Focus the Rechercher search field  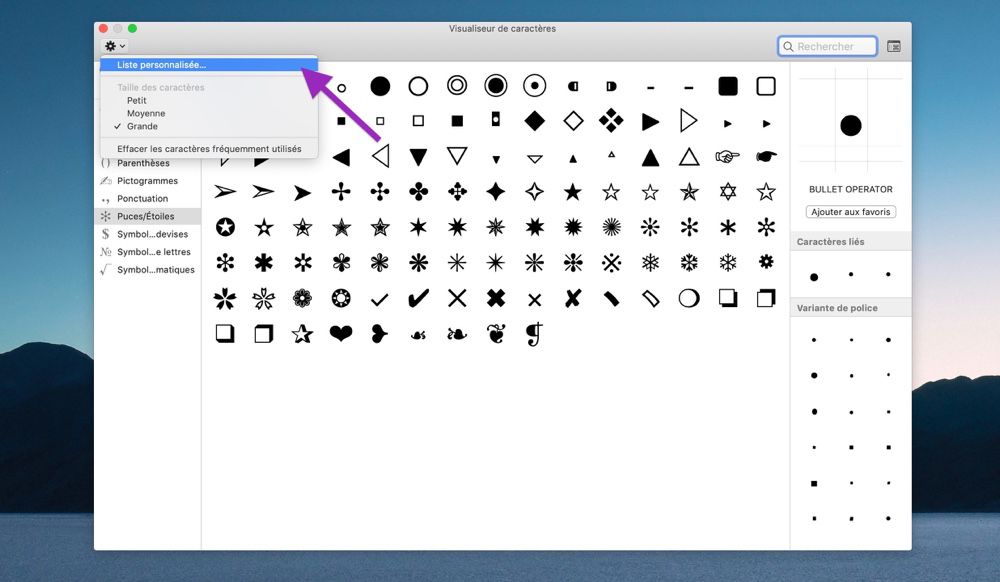click(x=827, y=47)
